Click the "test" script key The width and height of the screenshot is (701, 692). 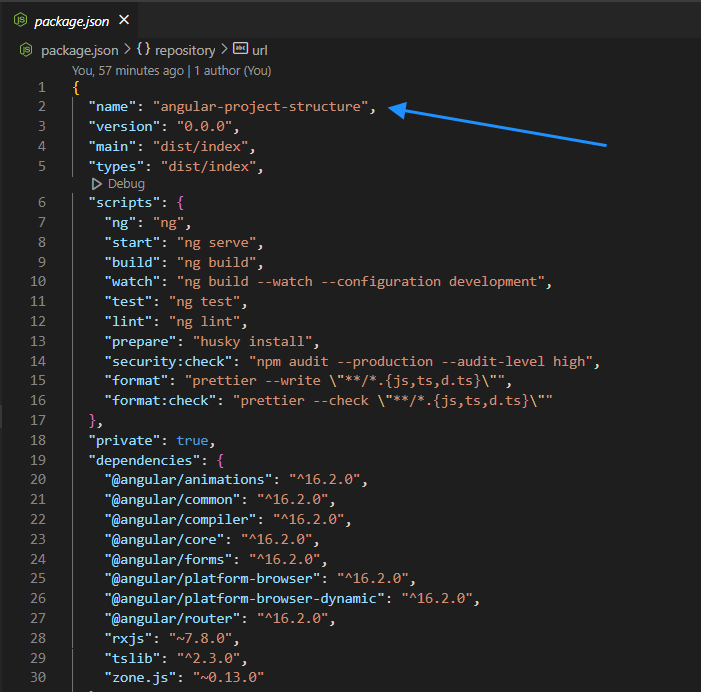[x=128, y=302]
